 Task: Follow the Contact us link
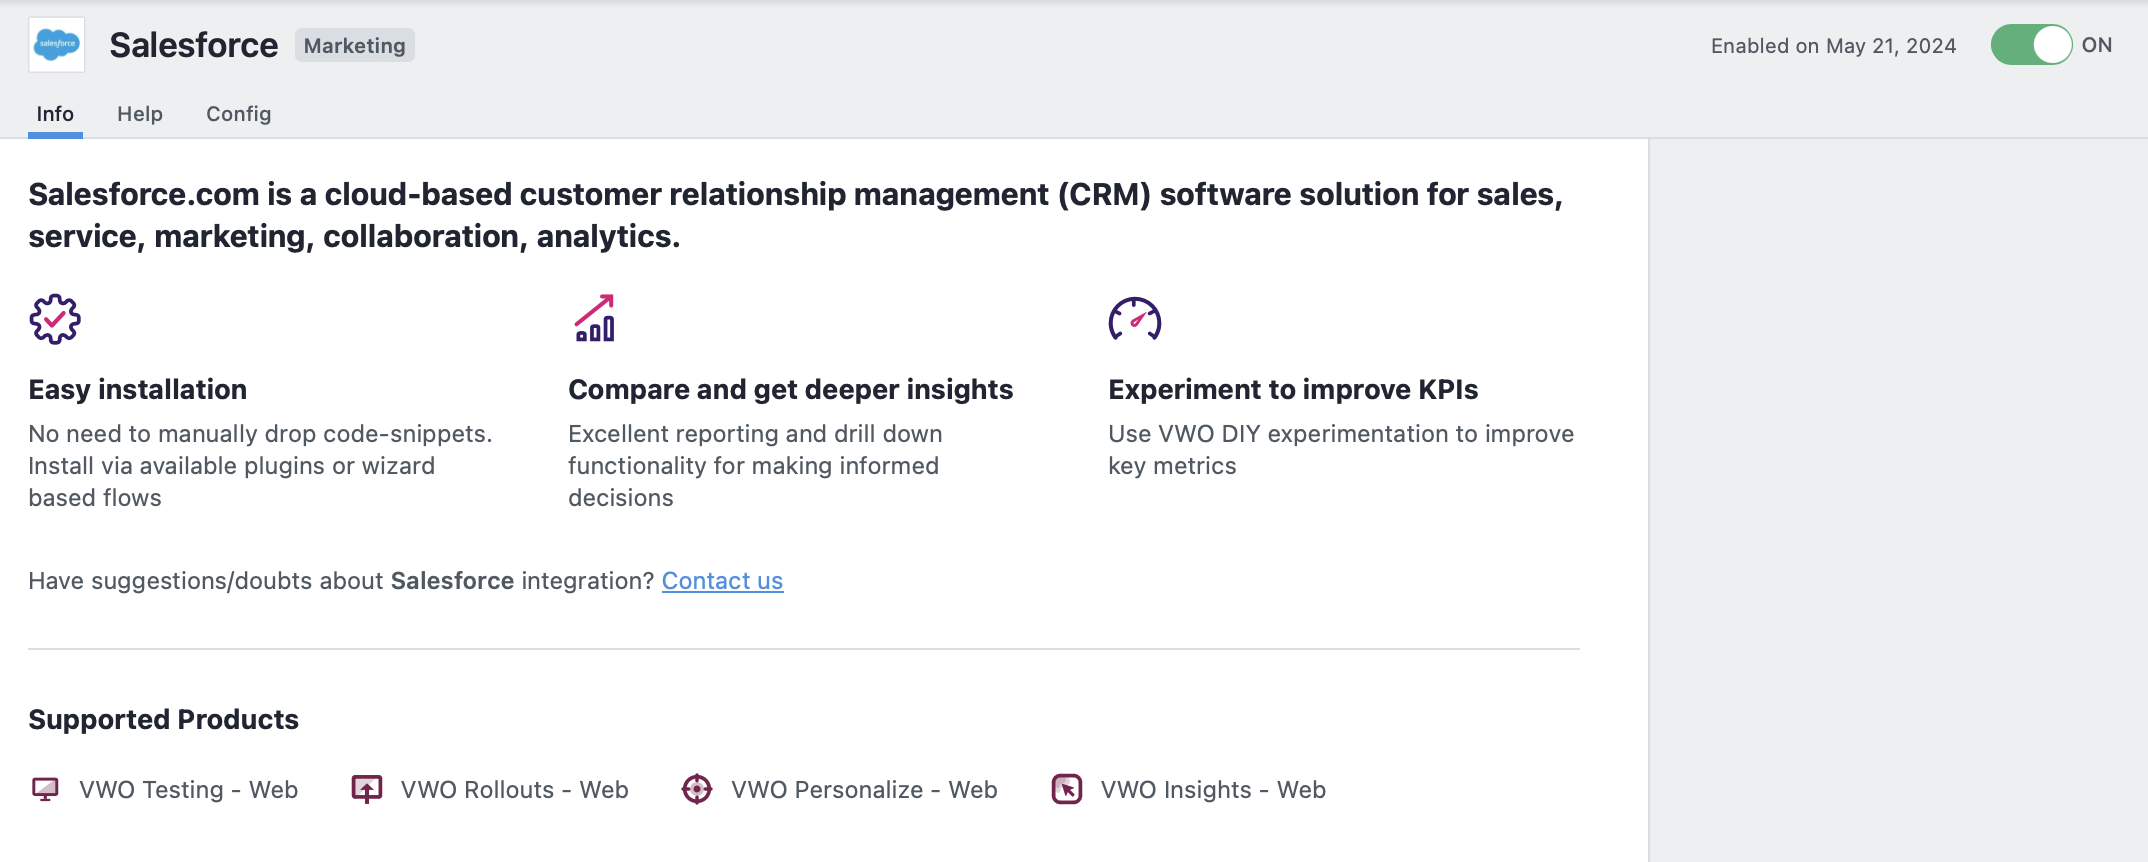(x=722, y=581)
